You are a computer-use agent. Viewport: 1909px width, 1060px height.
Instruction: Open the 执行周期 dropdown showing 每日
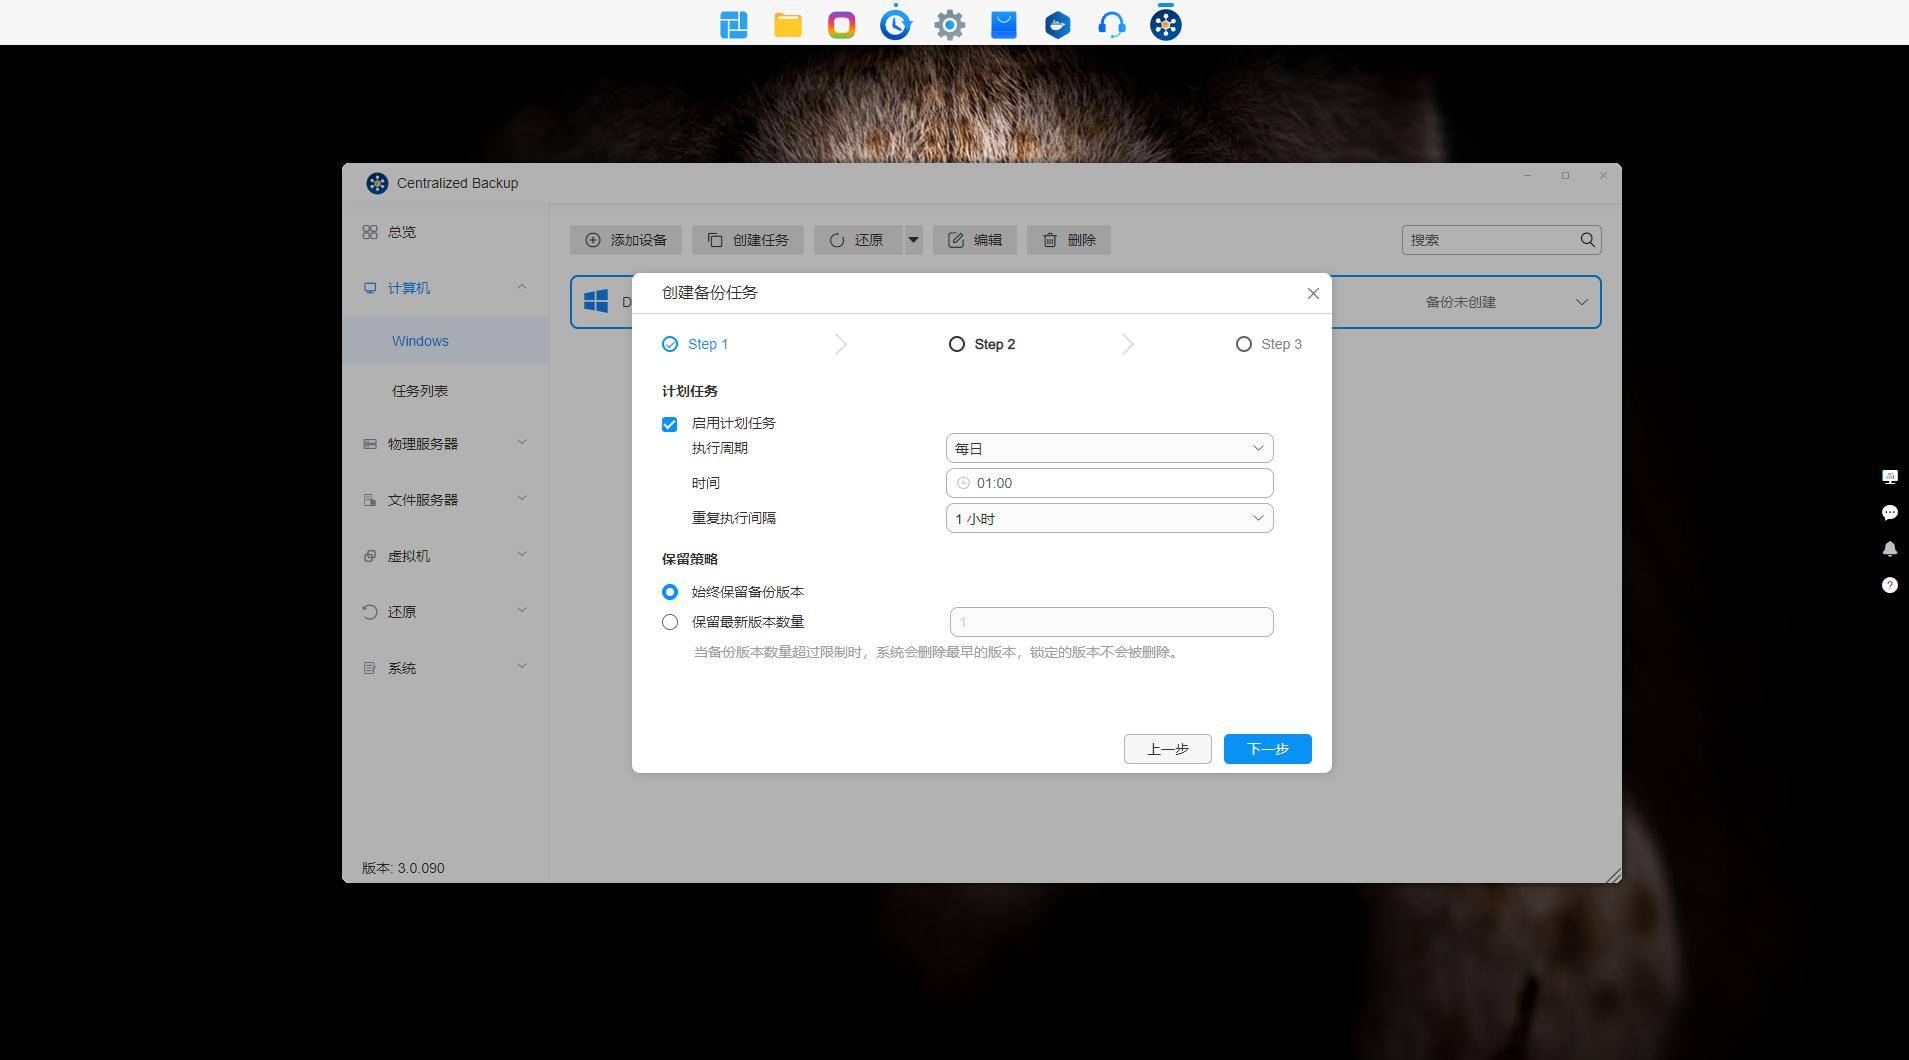point(1108,448)
